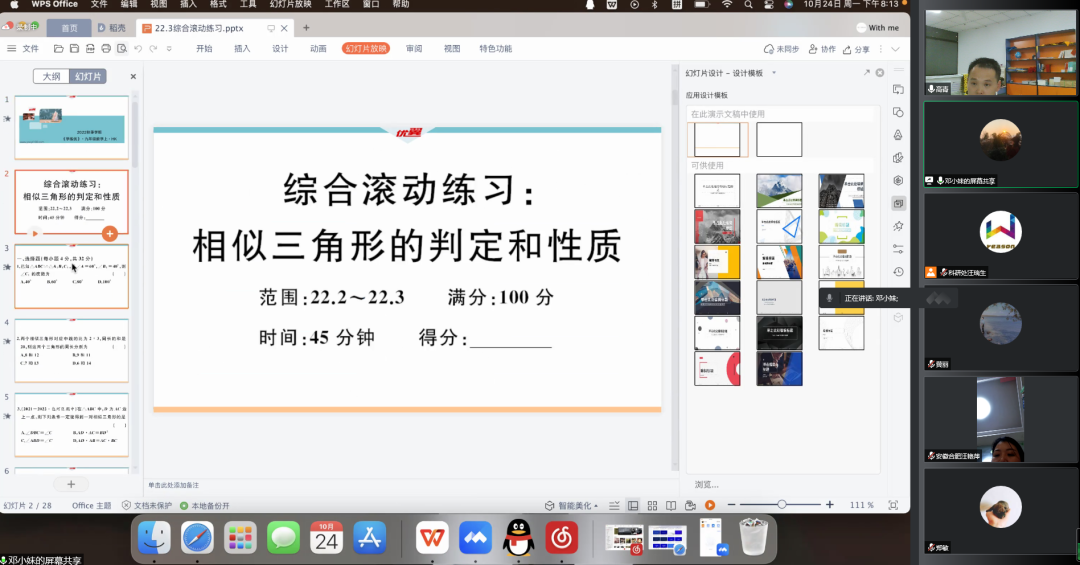Image resolution: width=1080 pixels, height=565 pixels.
Task: Click 浏览... browse link in design panel
Action: tap(706, 484)
